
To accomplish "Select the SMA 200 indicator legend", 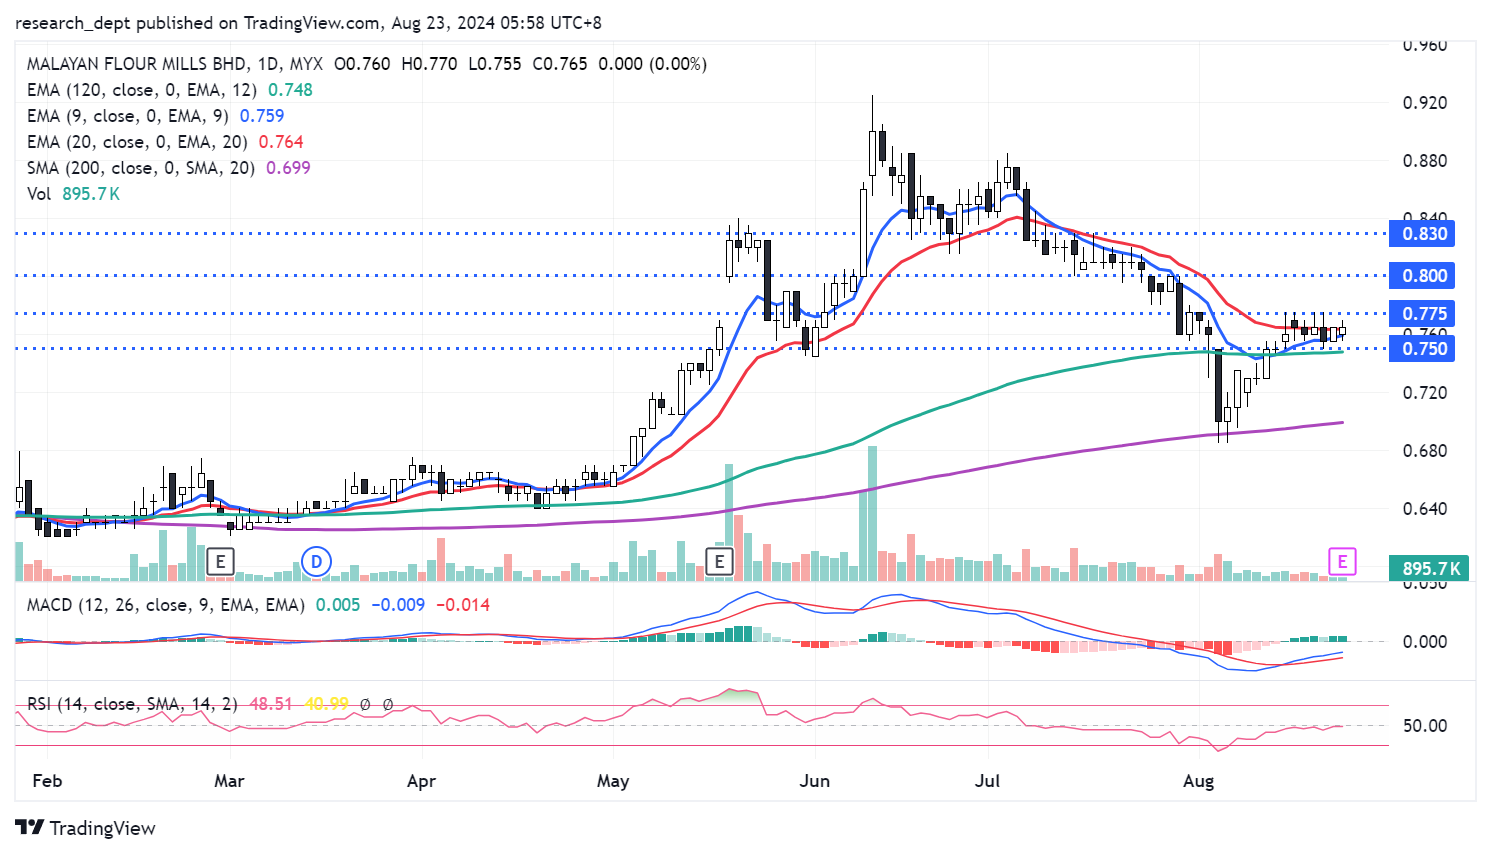I will (x=140, y=168).
